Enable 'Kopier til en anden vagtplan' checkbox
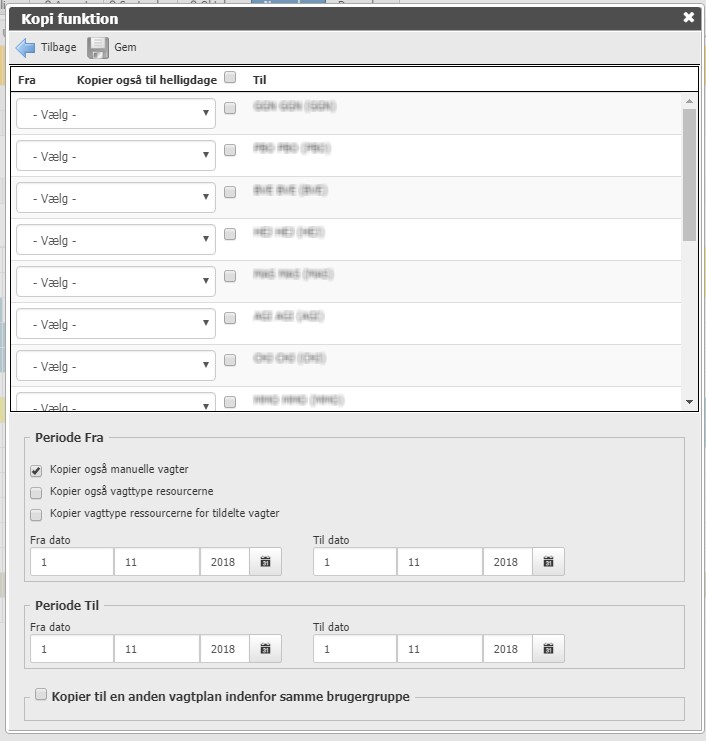706x741 pixels. point(41,694)
